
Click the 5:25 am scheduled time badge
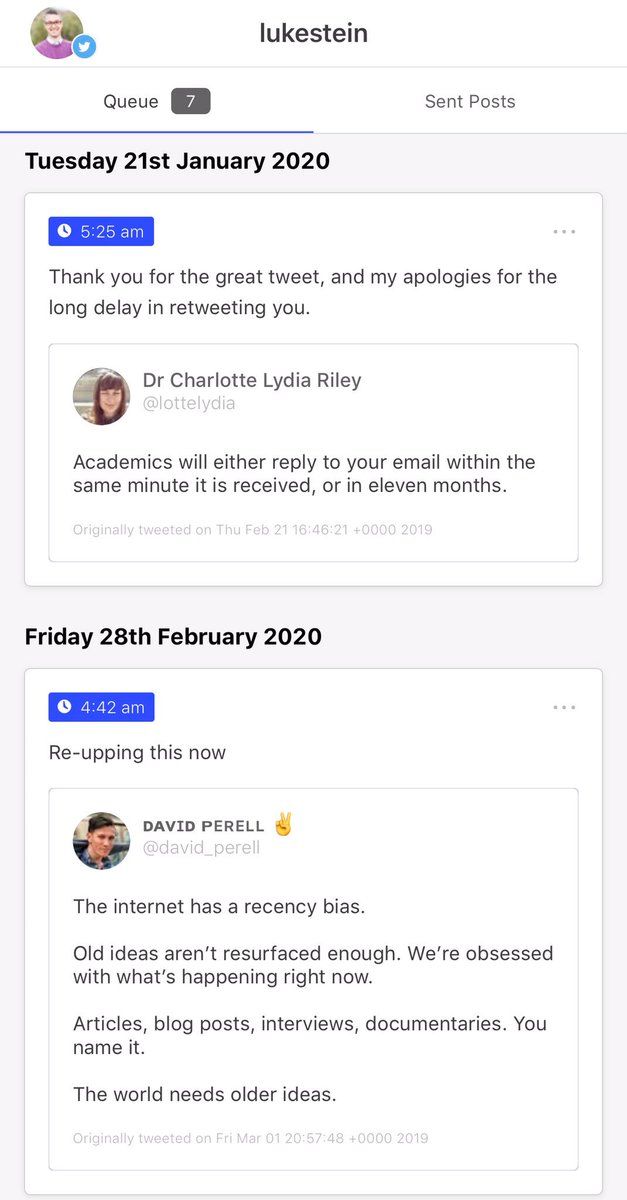(x=101, y=231)
